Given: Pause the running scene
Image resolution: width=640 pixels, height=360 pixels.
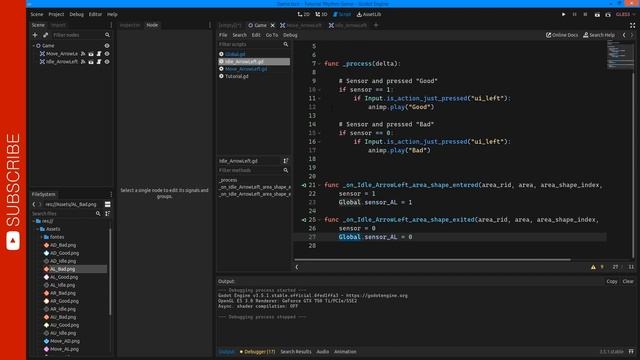Looking at the screenshot, I should (574, 14).
